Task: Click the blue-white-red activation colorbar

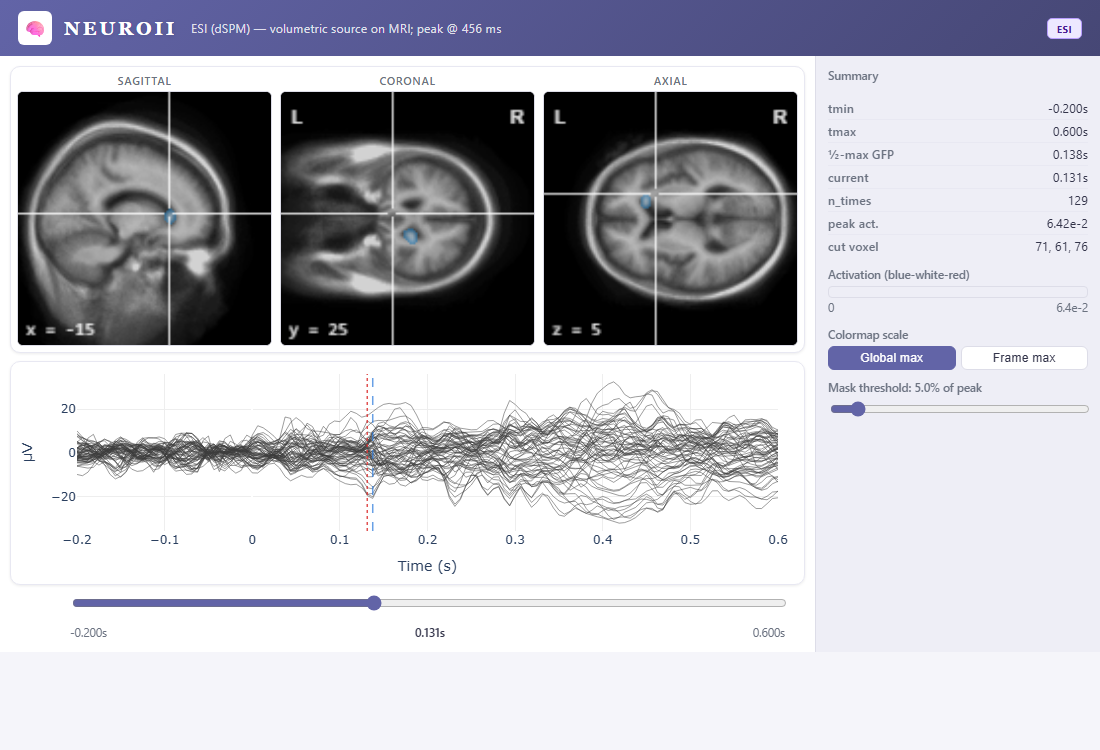Action: click(958, 292)
